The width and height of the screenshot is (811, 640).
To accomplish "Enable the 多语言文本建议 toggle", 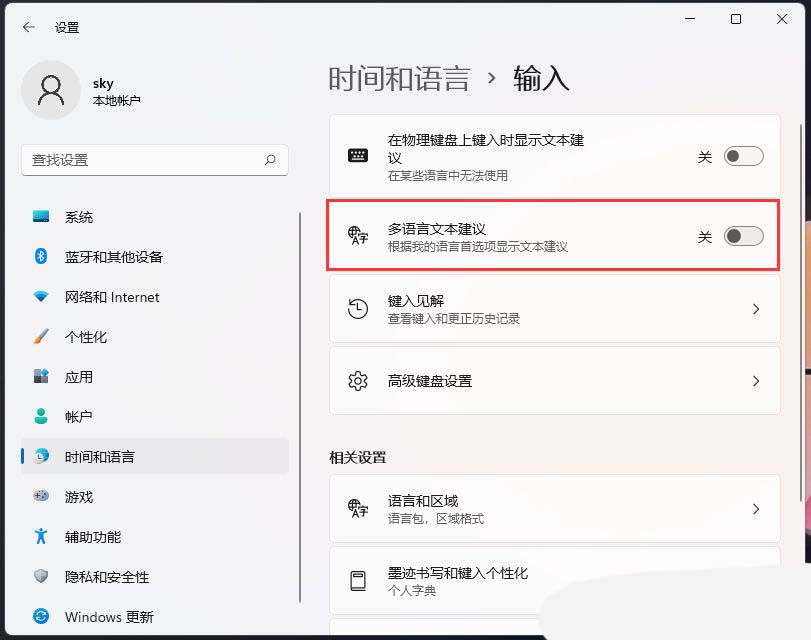I will (743, 236).
